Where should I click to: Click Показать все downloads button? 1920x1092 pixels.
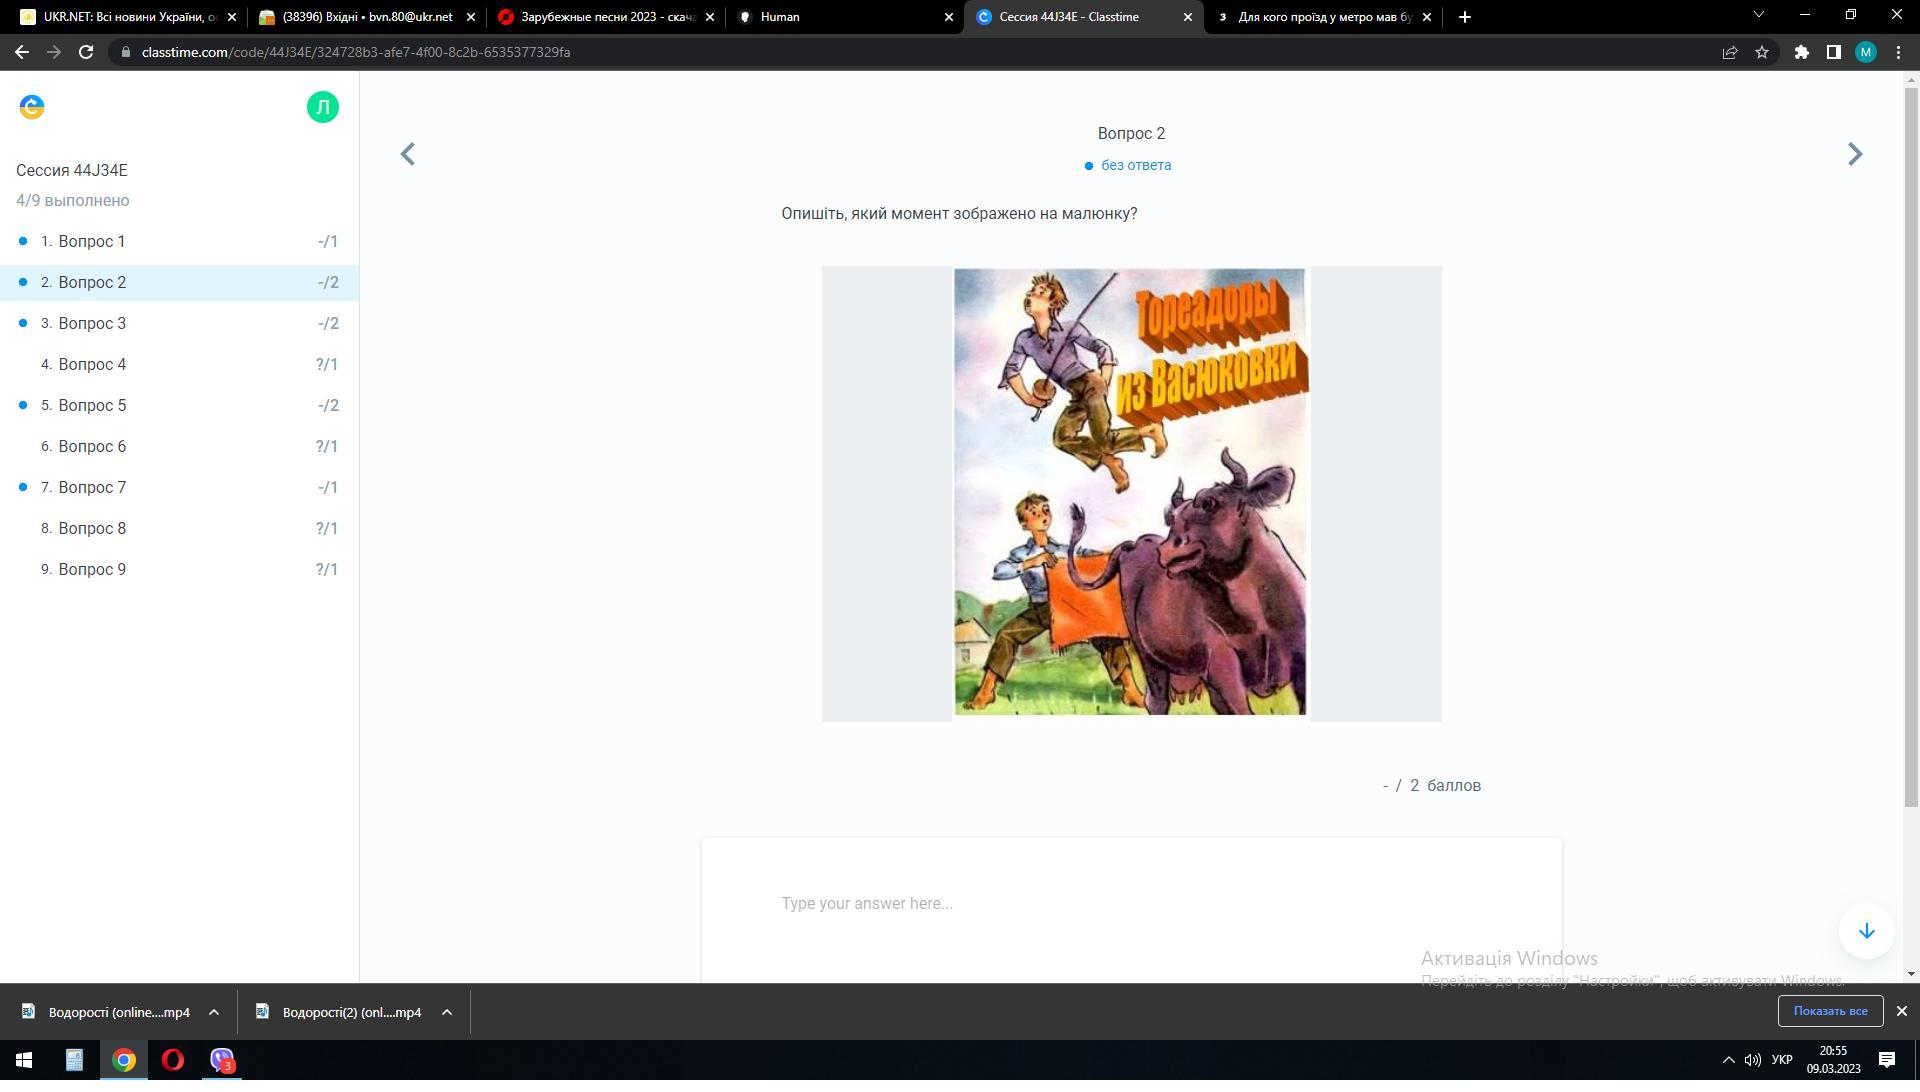[x=1830, y=1011]
